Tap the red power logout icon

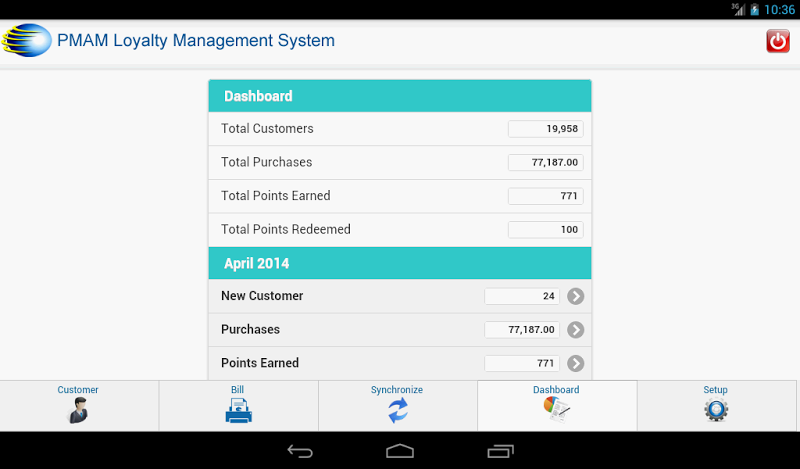[778, 41]
